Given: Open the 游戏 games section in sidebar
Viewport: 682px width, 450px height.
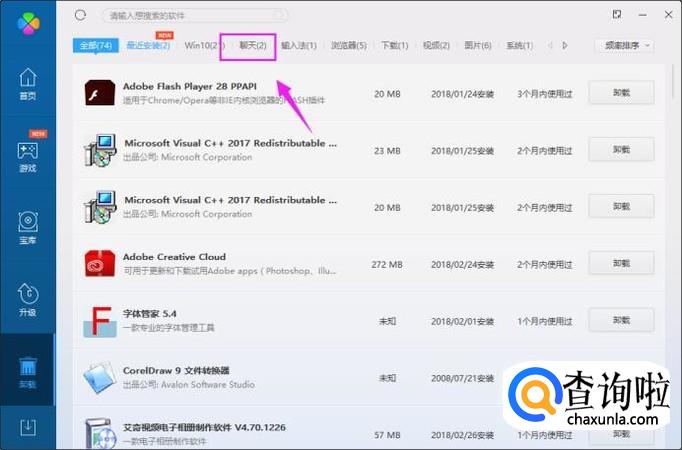Looking at the screenshot, I should pos(28,157).
